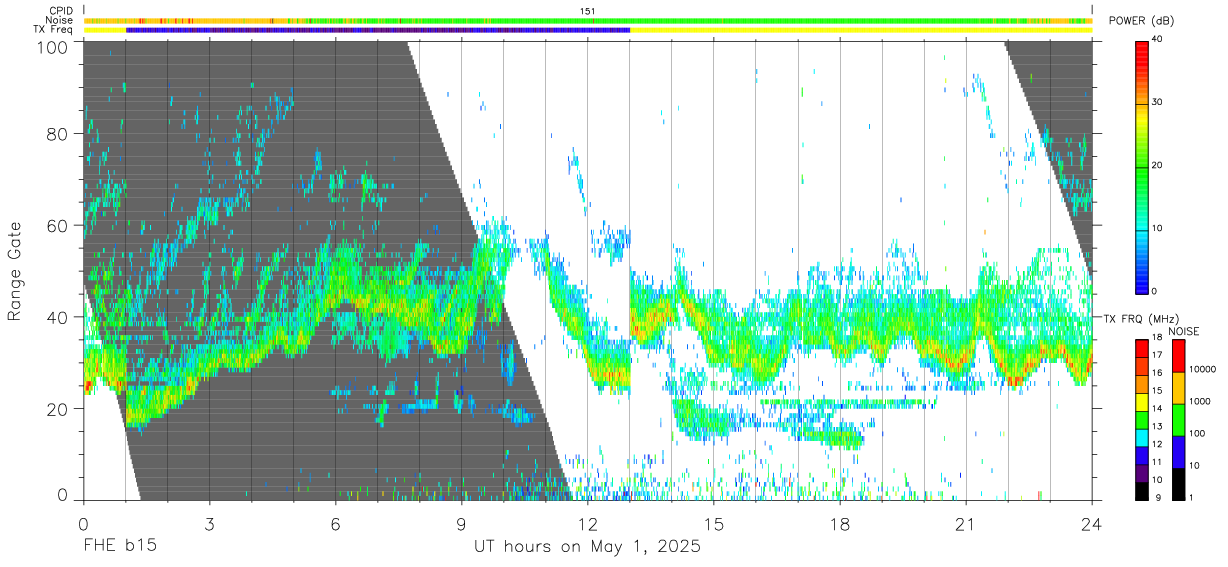Screen dimensions: 1228x567
Task: Pick the blue 11-12 MHz frequency swatch
Action: pos(1141,454)
